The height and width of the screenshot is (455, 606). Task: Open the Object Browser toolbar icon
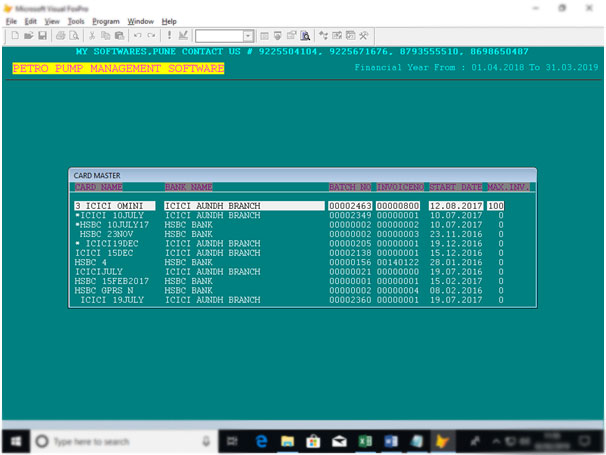click(337, 36)
